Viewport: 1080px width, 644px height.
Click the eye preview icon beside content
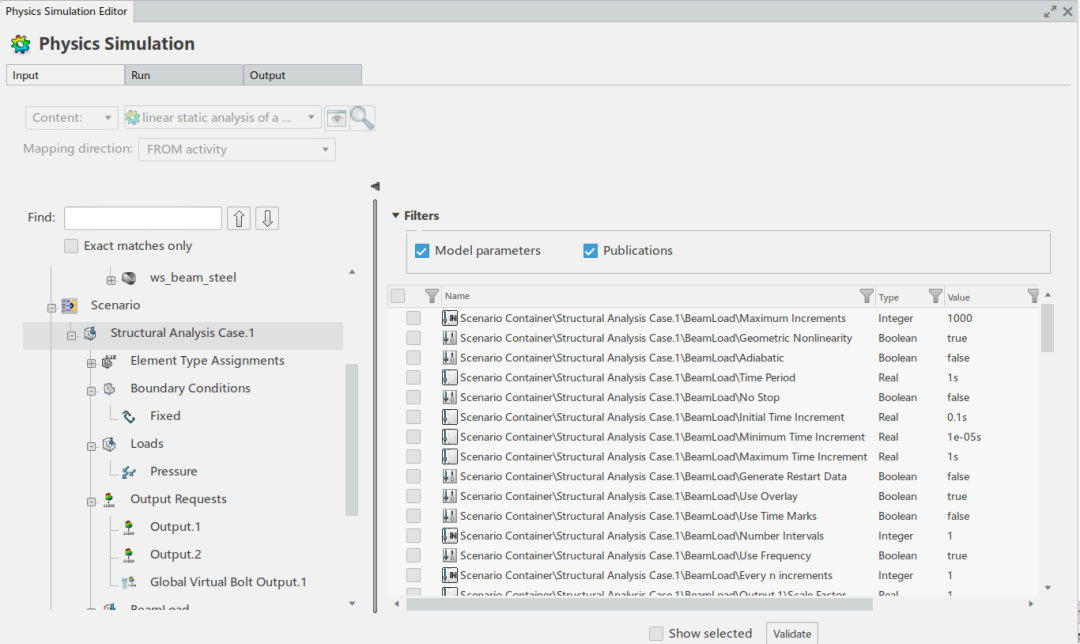[336, 118]
